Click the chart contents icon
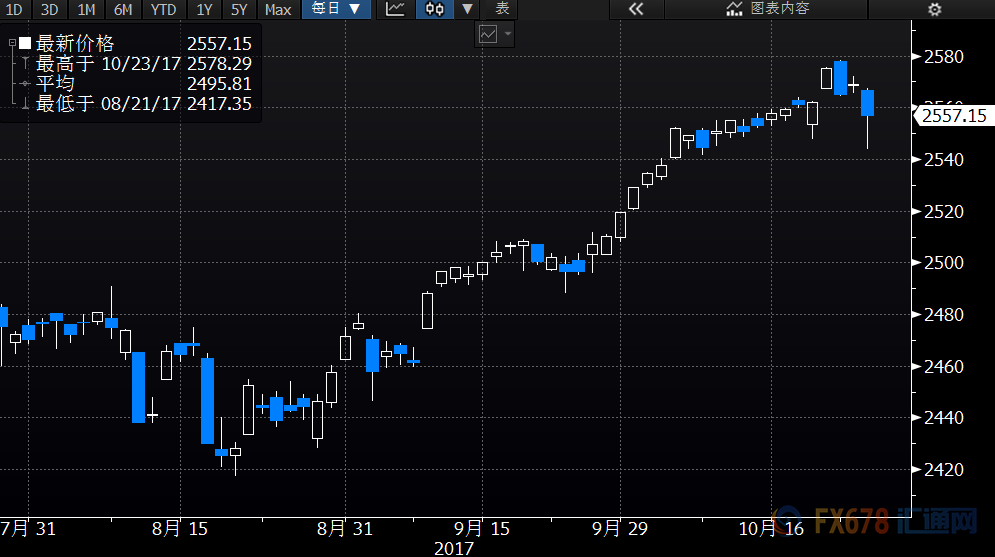The width and height of the screenshot is (995, 557). [x=734, y=9]
